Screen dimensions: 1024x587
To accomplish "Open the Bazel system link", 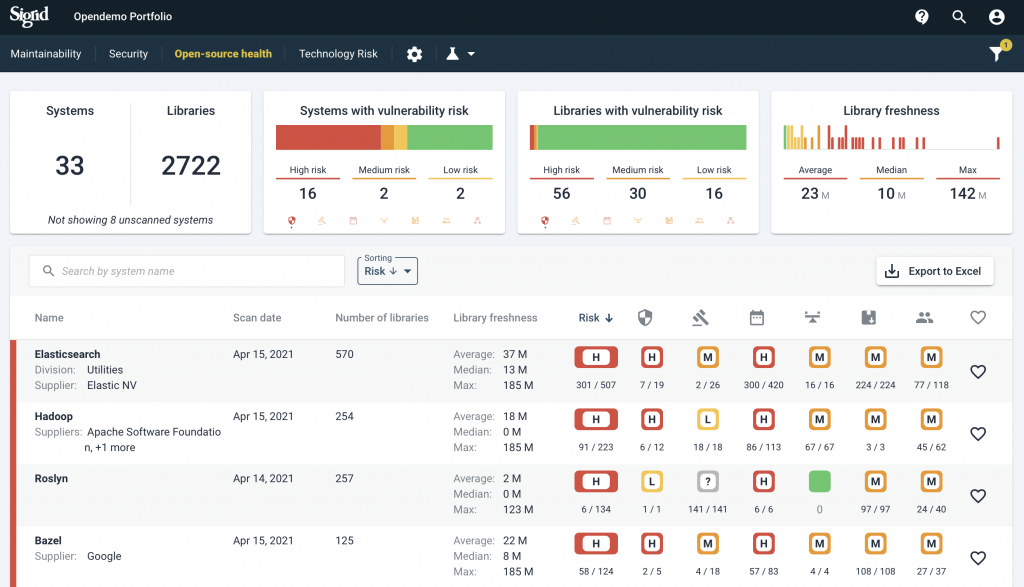I will tap(48, 540).
